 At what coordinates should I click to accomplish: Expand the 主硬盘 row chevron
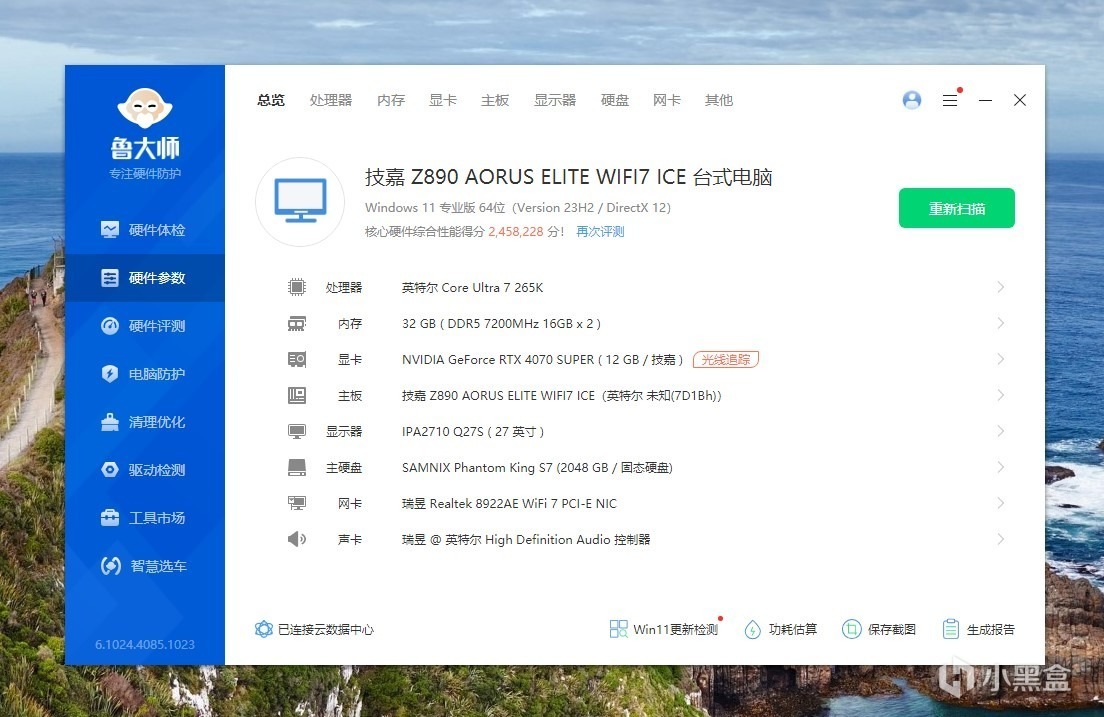coord(1000,467)
